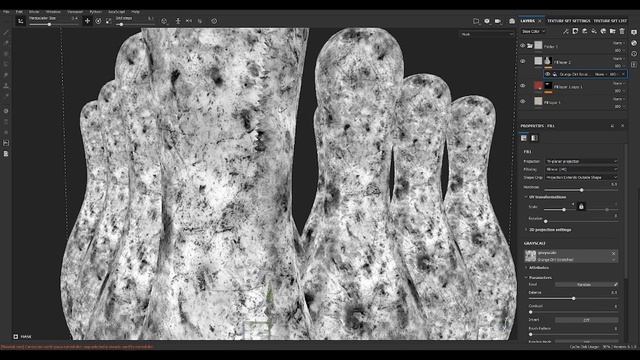The height and width of the screenshot is (360, 640).
Task: Select the Clone stamp tool in left toolbar
Action: 6,86
